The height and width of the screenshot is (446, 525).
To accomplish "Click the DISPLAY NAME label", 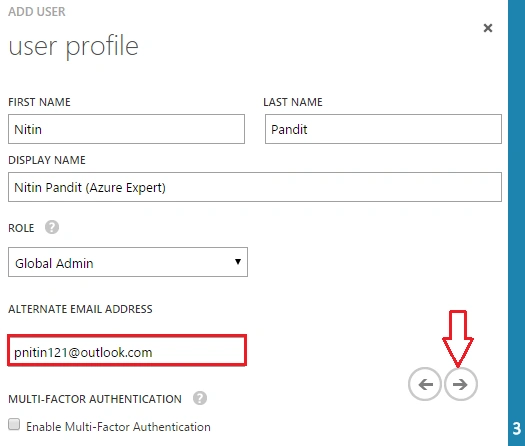I will (x=47, y=160).
